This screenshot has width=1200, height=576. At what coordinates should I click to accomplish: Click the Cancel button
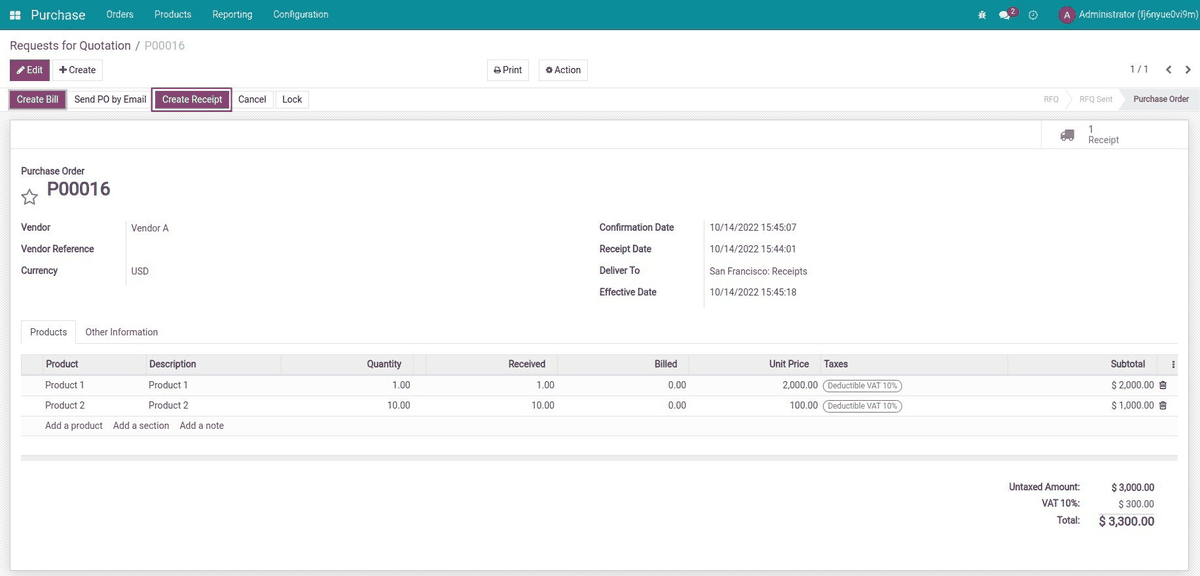point(252,99)
